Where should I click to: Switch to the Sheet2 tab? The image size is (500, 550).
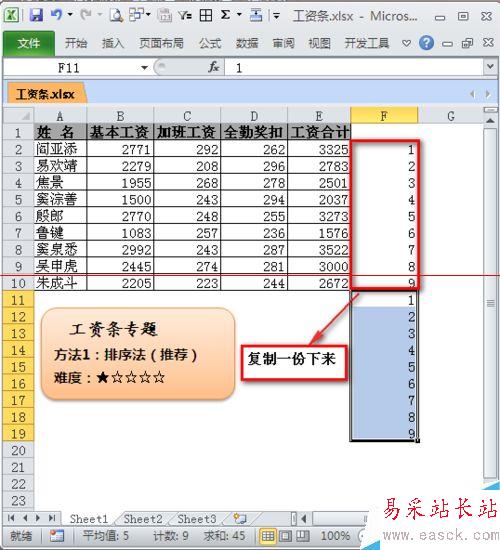[143, 518]
